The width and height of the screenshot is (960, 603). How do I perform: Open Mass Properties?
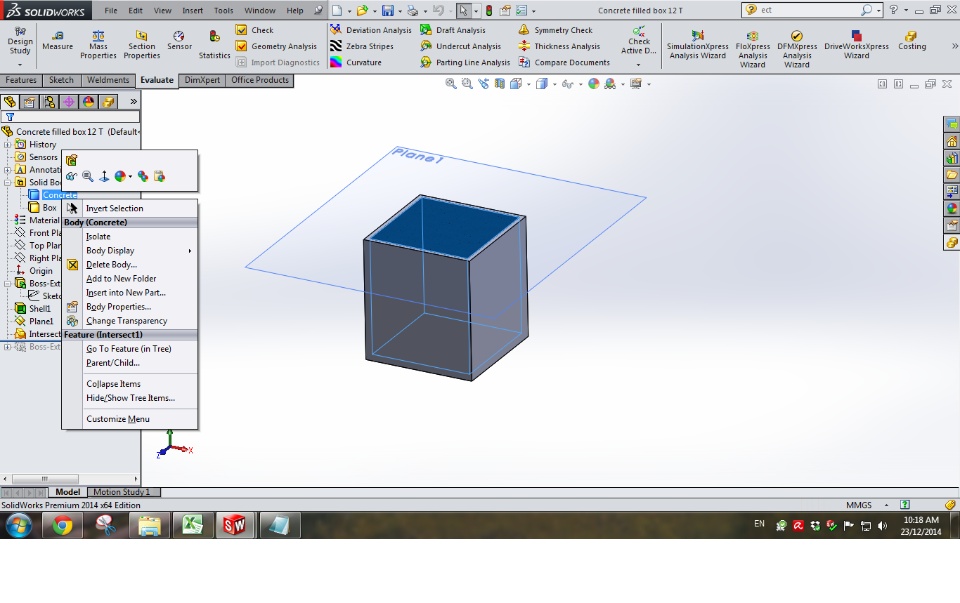98,45
